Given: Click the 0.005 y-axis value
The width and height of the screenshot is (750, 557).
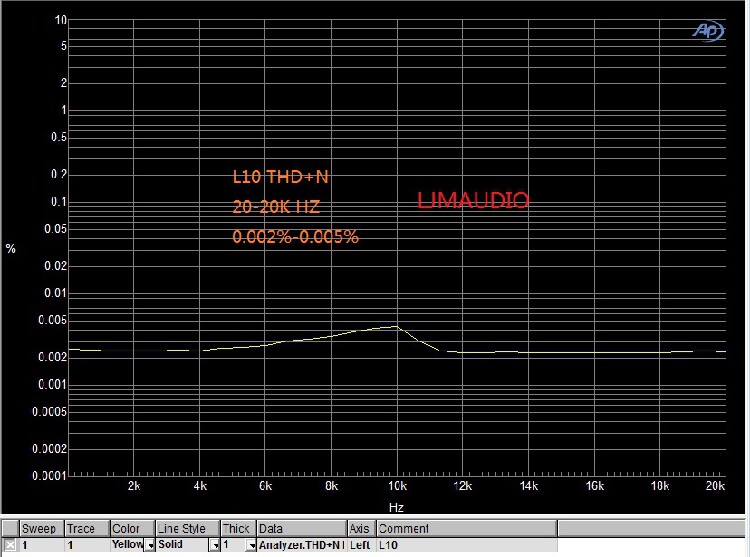Looking at the screenshot, I should click(x=53, y=319).
